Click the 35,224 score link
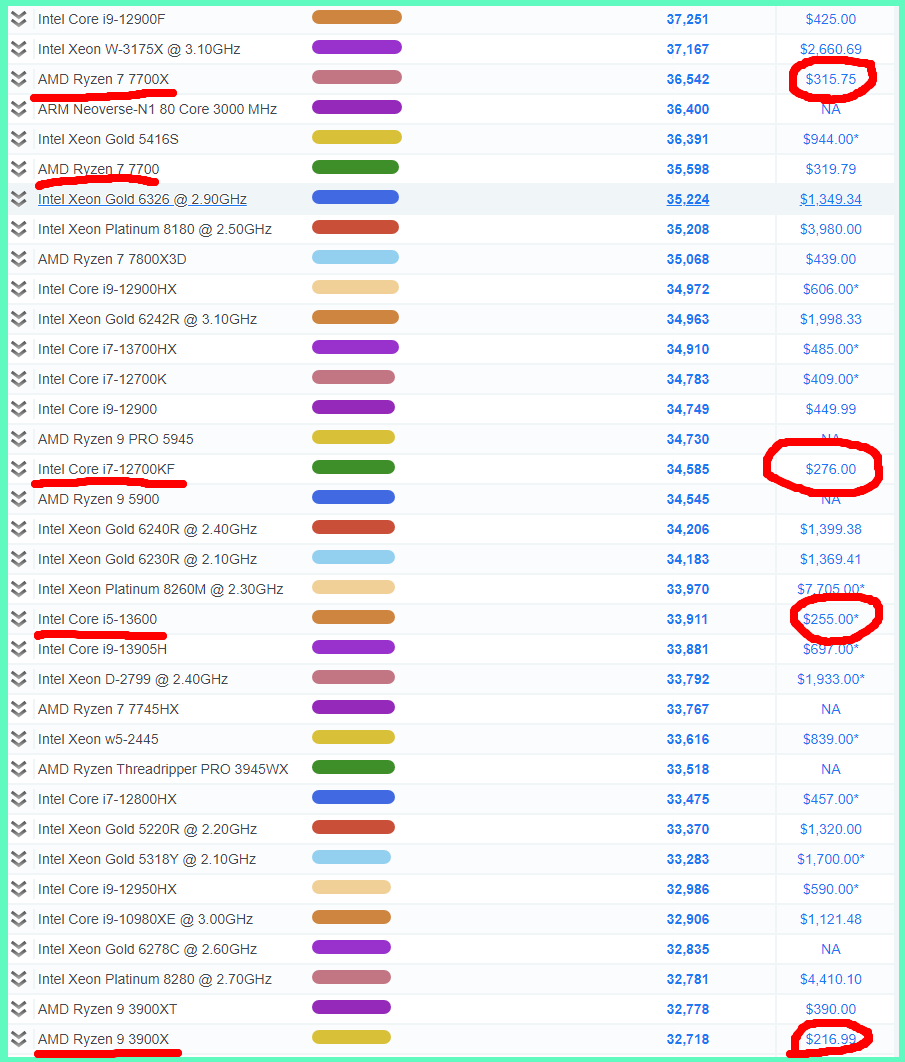The height and width of the screenshot is (1062, 905). (x=688, y=199)
